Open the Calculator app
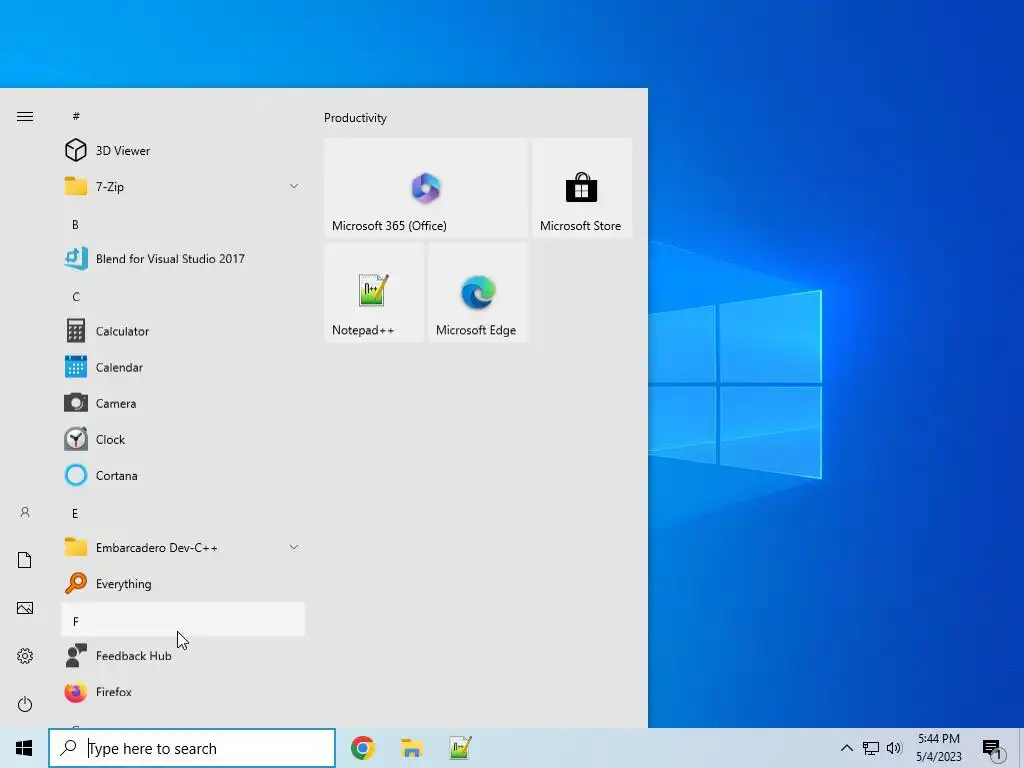1024x768 pixels. pos(183,331)
